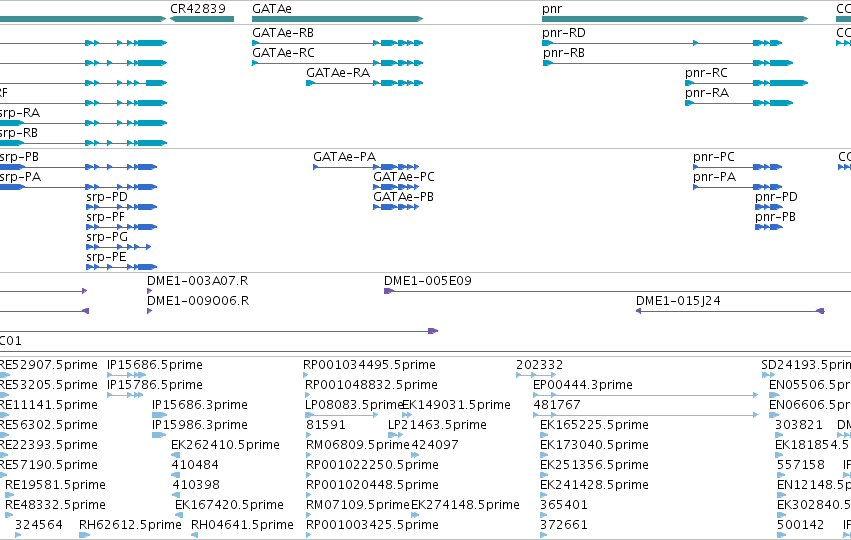Image resolution: width=851 pixels, height=540 pixels.
Task: Select RE19581.5prime EST
Action: click(x=9, y=495)
